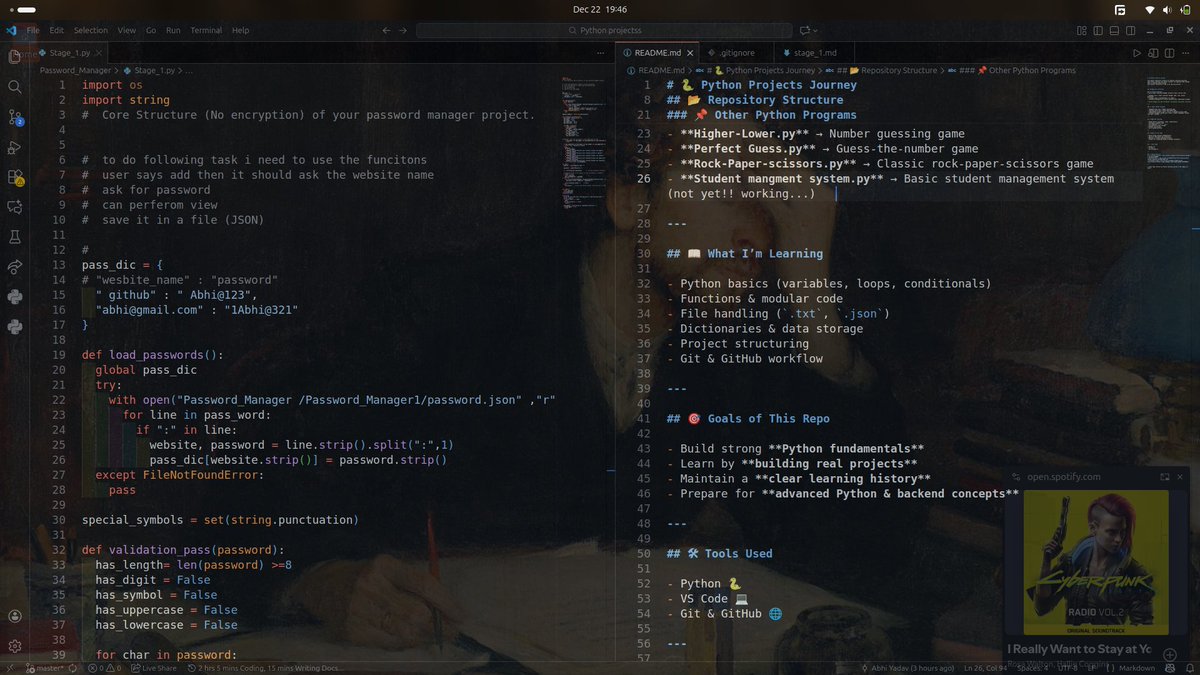Open Source Control view in activity bar
The image size is (1200, 675).
[x=14, y=117]
